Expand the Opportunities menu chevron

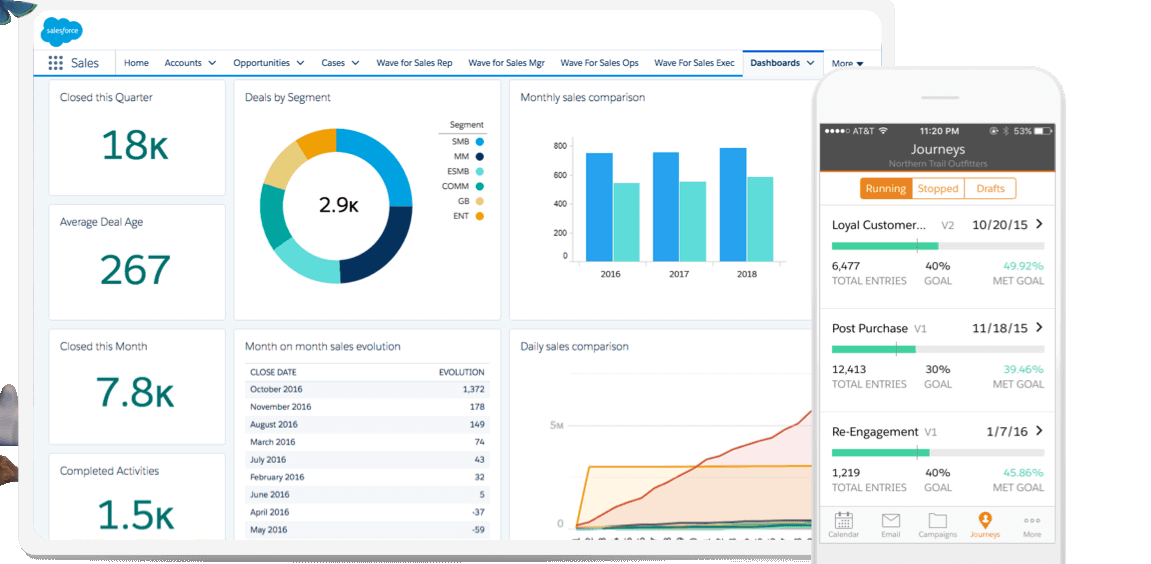pos(300,63)
